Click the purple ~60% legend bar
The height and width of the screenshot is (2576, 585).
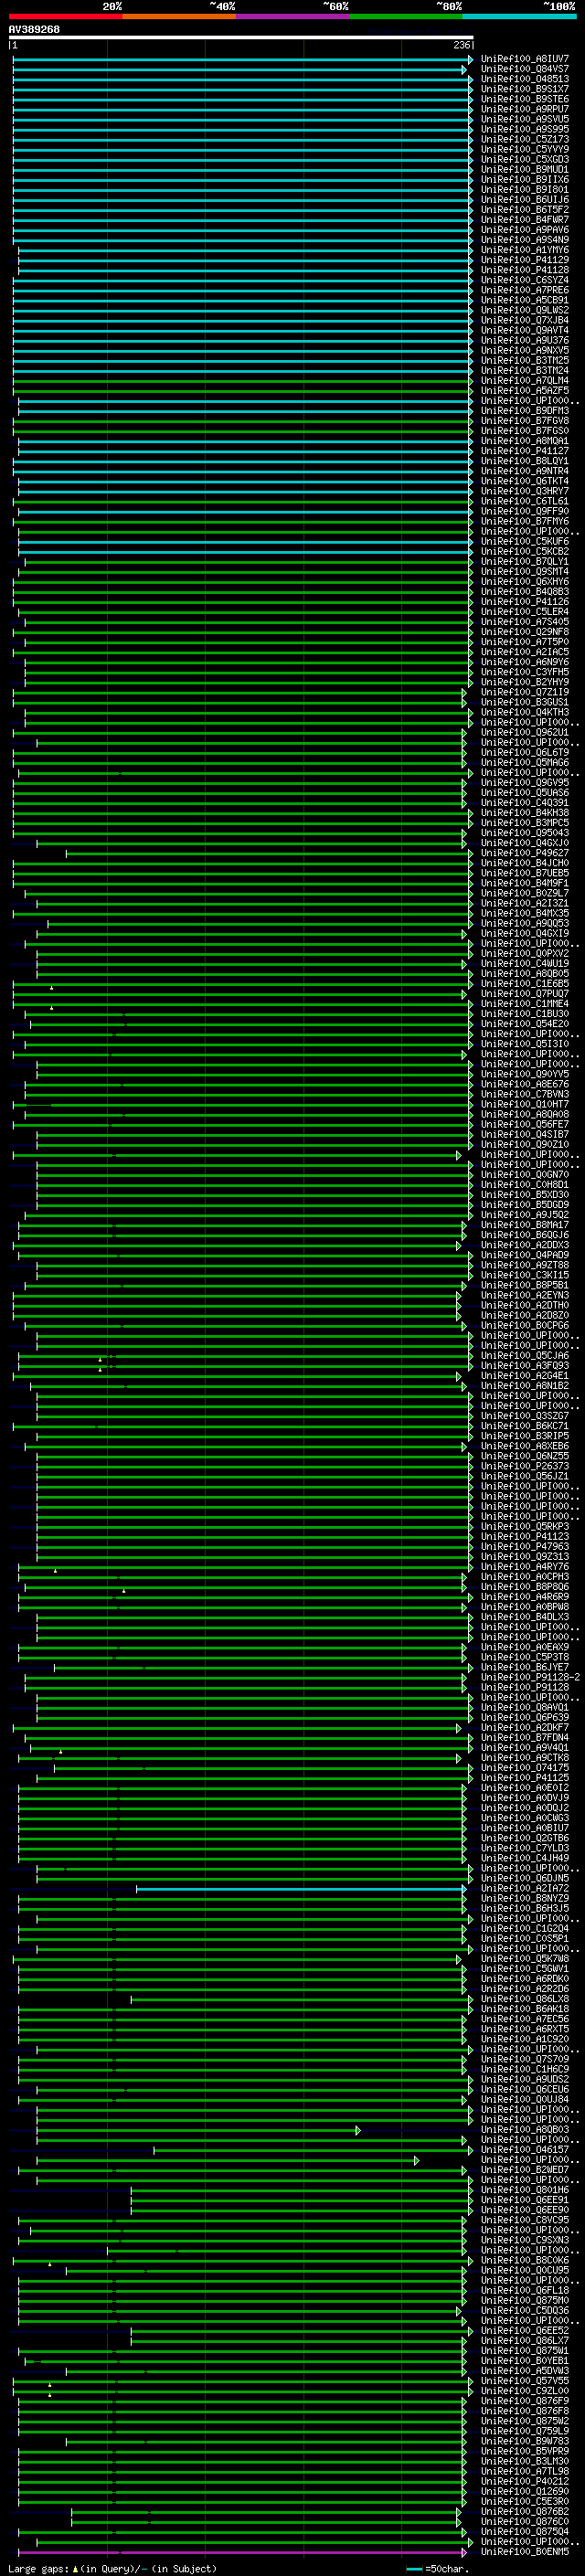point(293,16)
